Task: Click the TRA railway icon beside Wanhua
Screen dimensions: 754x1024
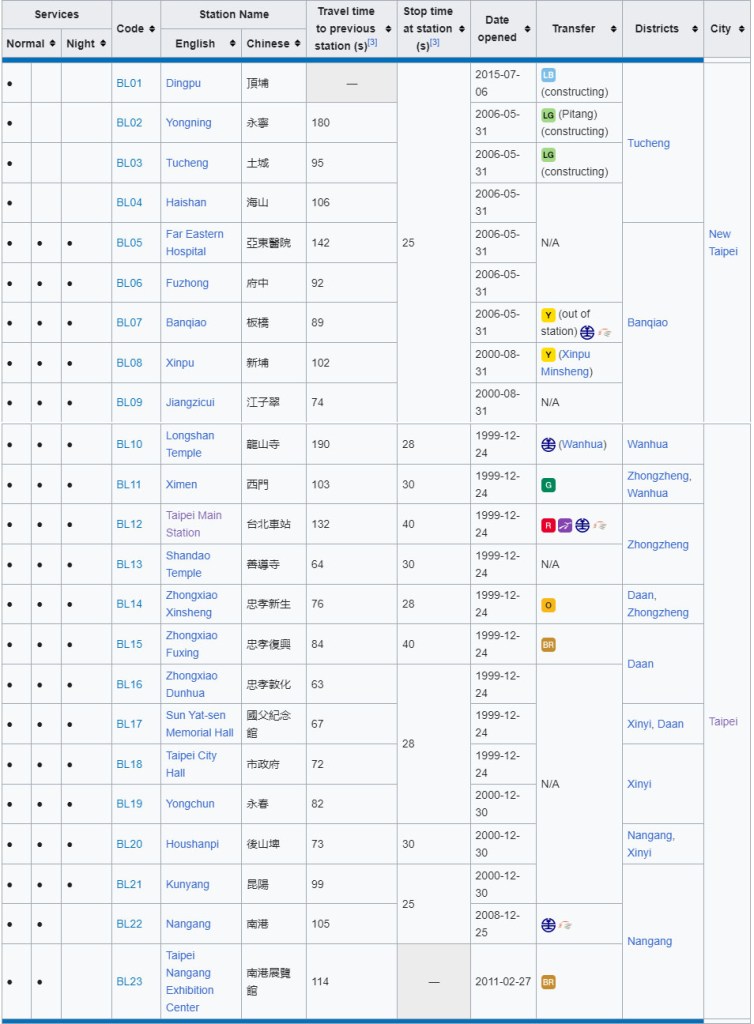Action: point(548,445)
